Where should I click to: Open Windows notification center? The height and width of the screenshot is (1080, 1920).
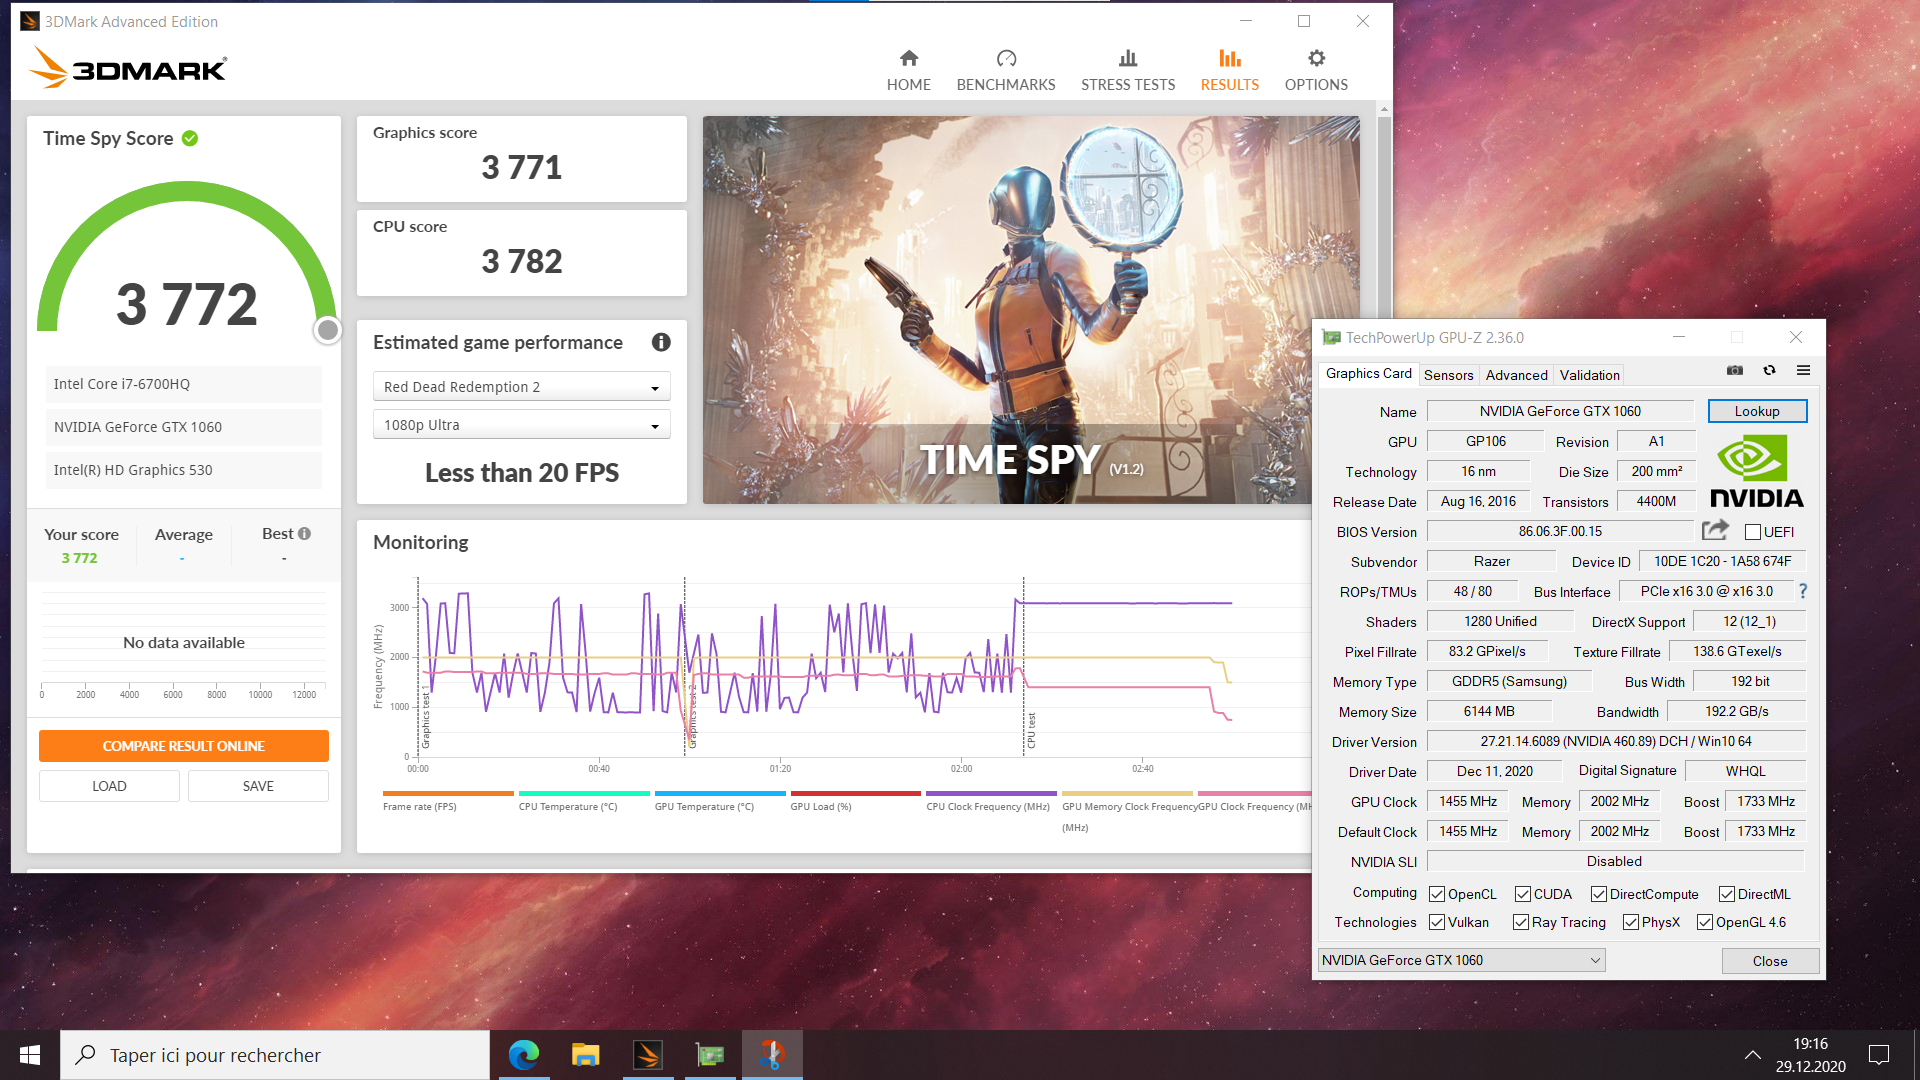click(x=1879, y=1055)
